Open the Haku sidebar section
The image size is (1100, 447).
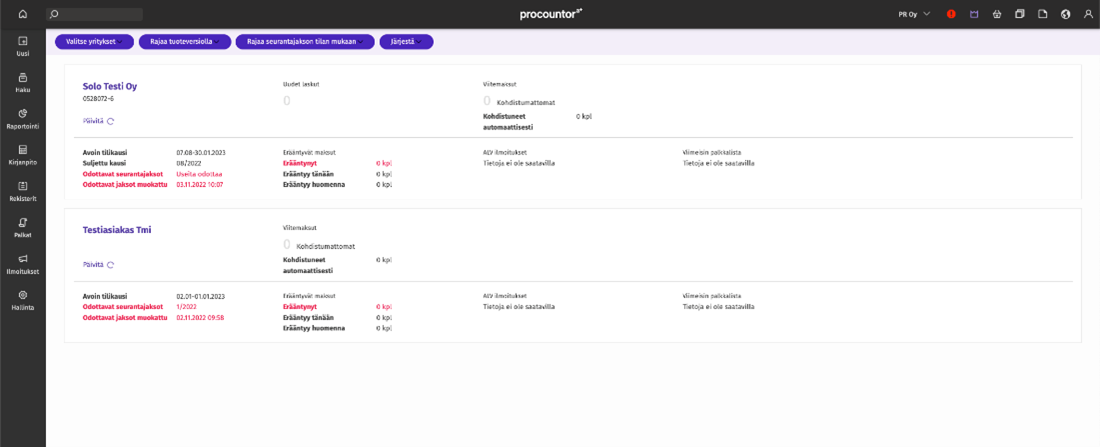pyautogui.click(x=23, y=82)
